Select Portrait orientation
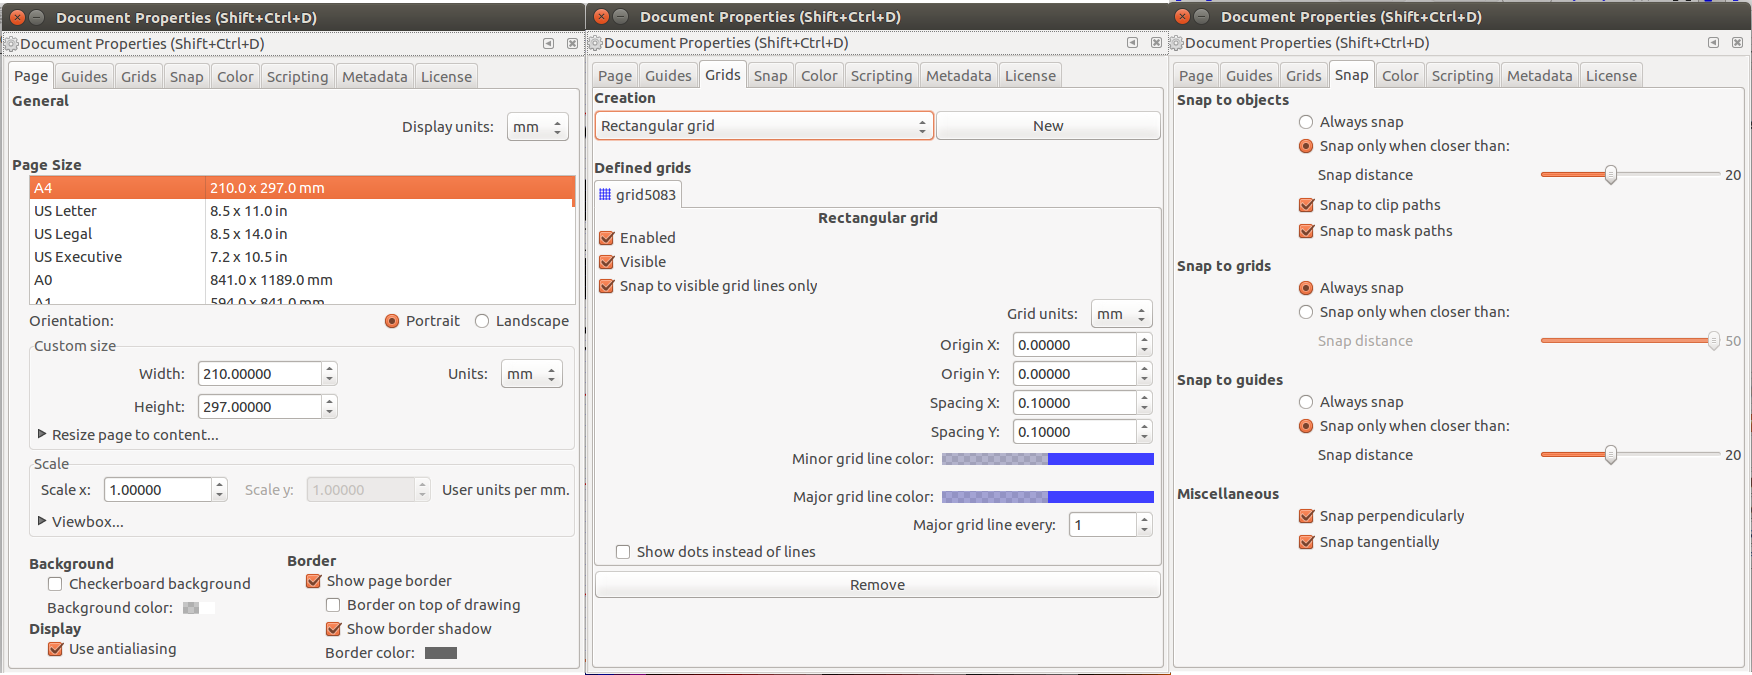 point(392,321)
